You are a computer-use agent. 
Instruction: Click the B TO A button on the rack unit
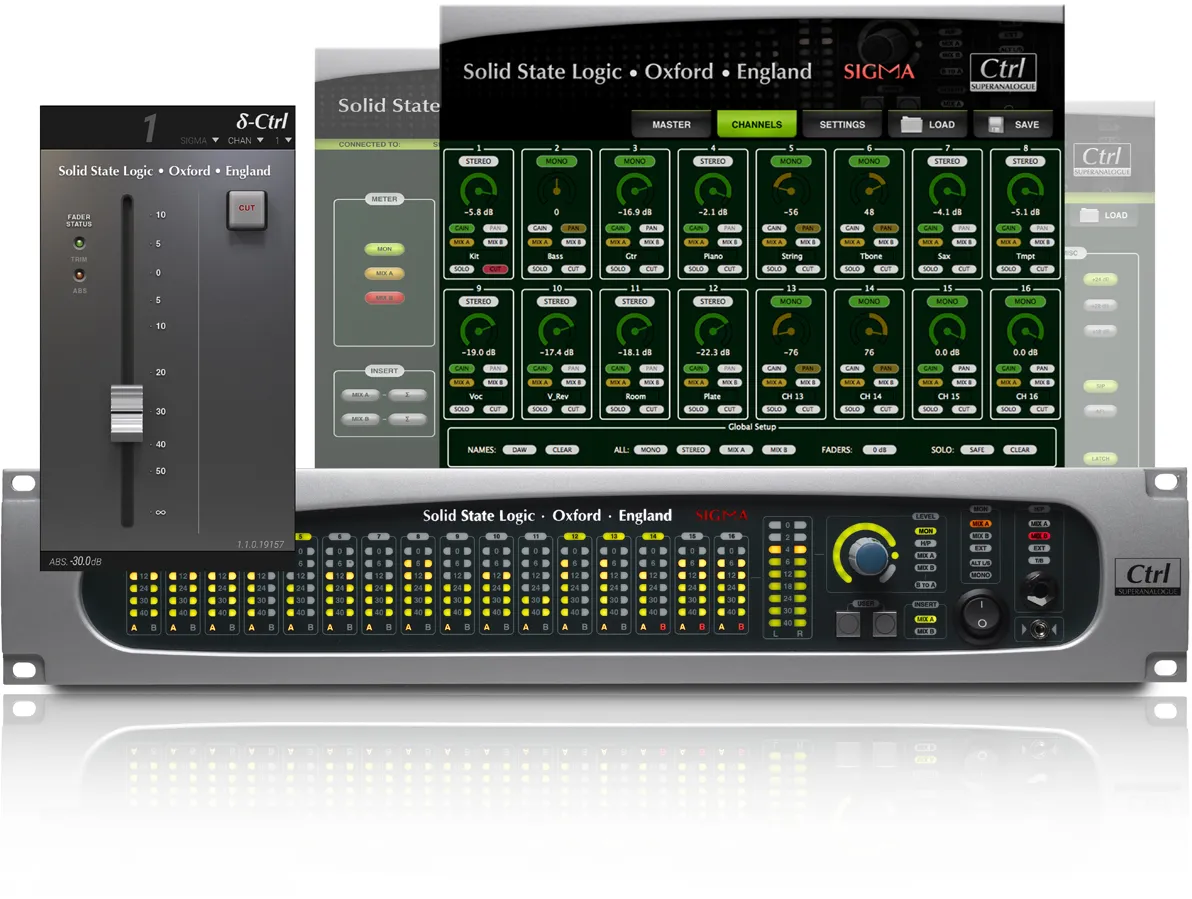(926, 585)
